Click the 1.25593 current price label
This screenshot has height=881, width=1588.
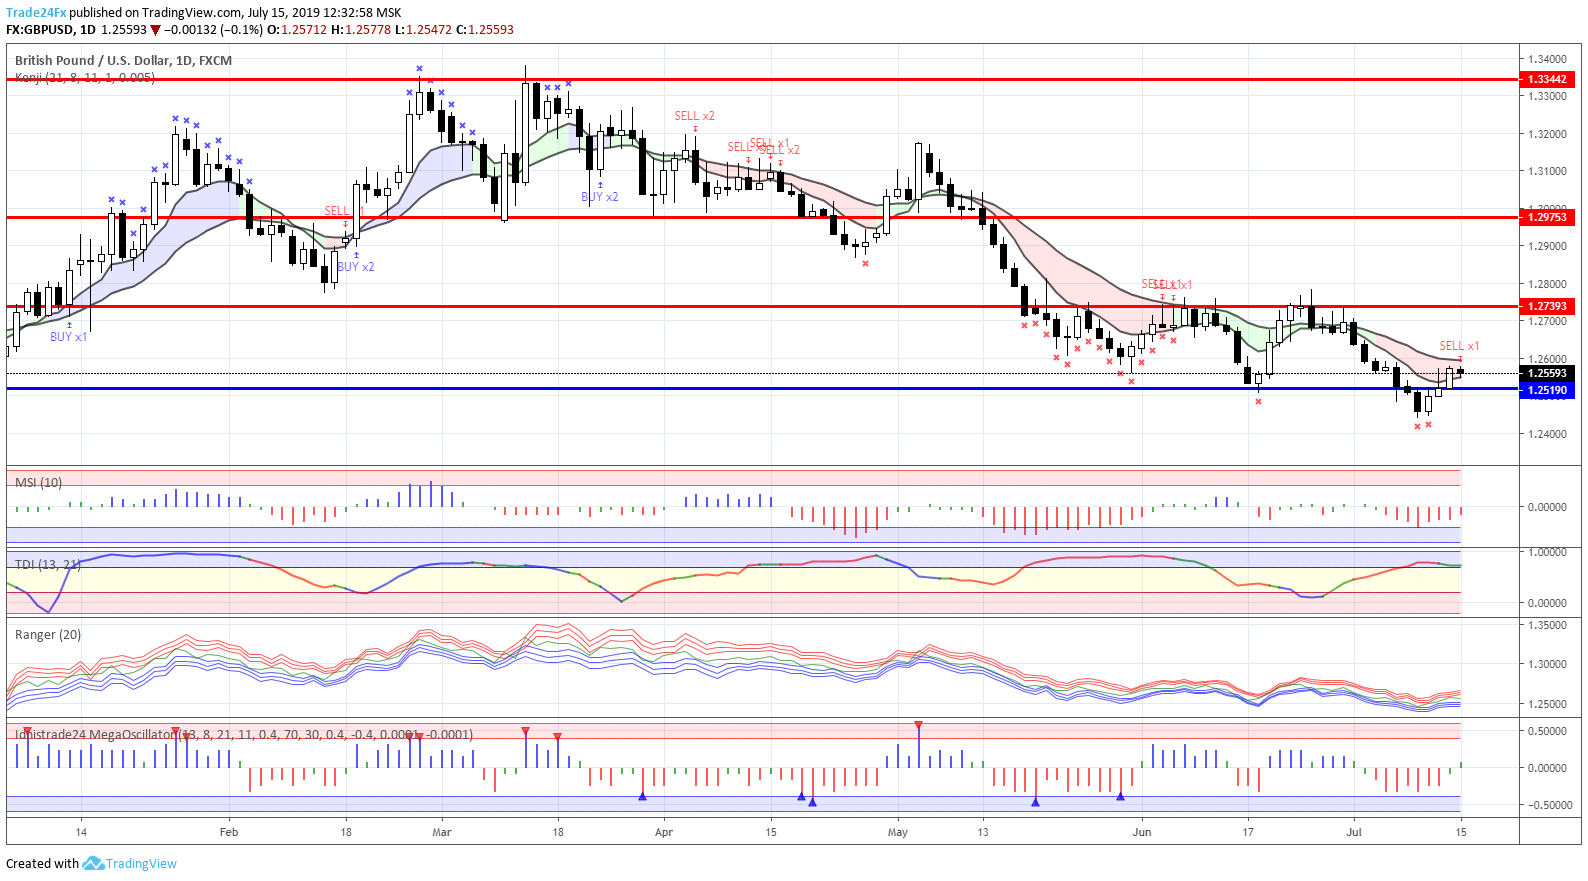click(1547, 373)
